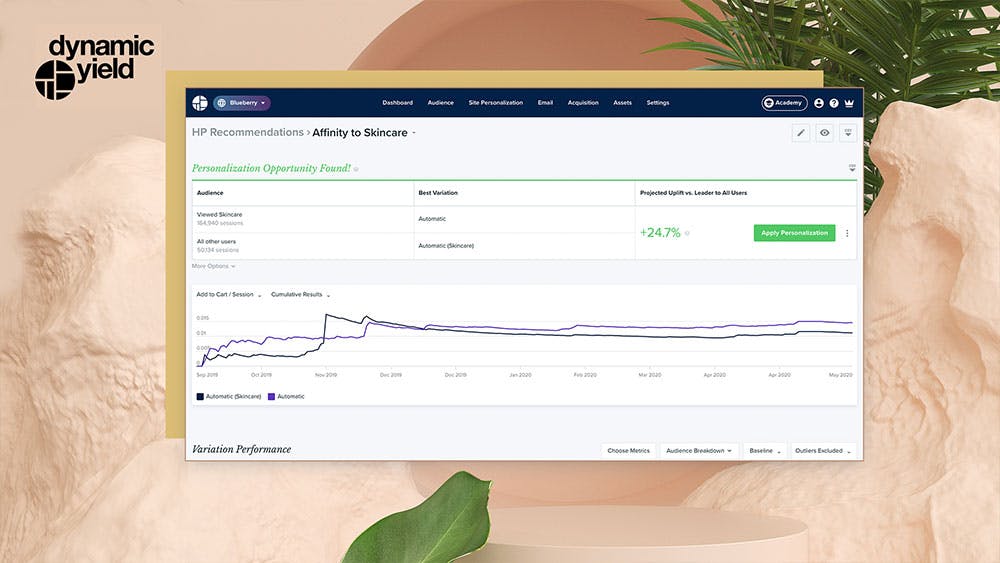
Task: Open the Cumulative Results dropdown
Action: 300,295
